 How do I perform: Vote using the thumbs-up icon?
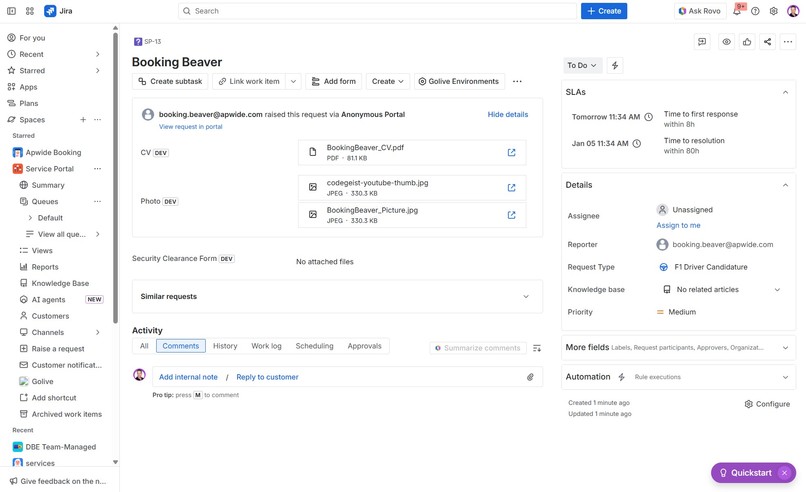(747, 42)
